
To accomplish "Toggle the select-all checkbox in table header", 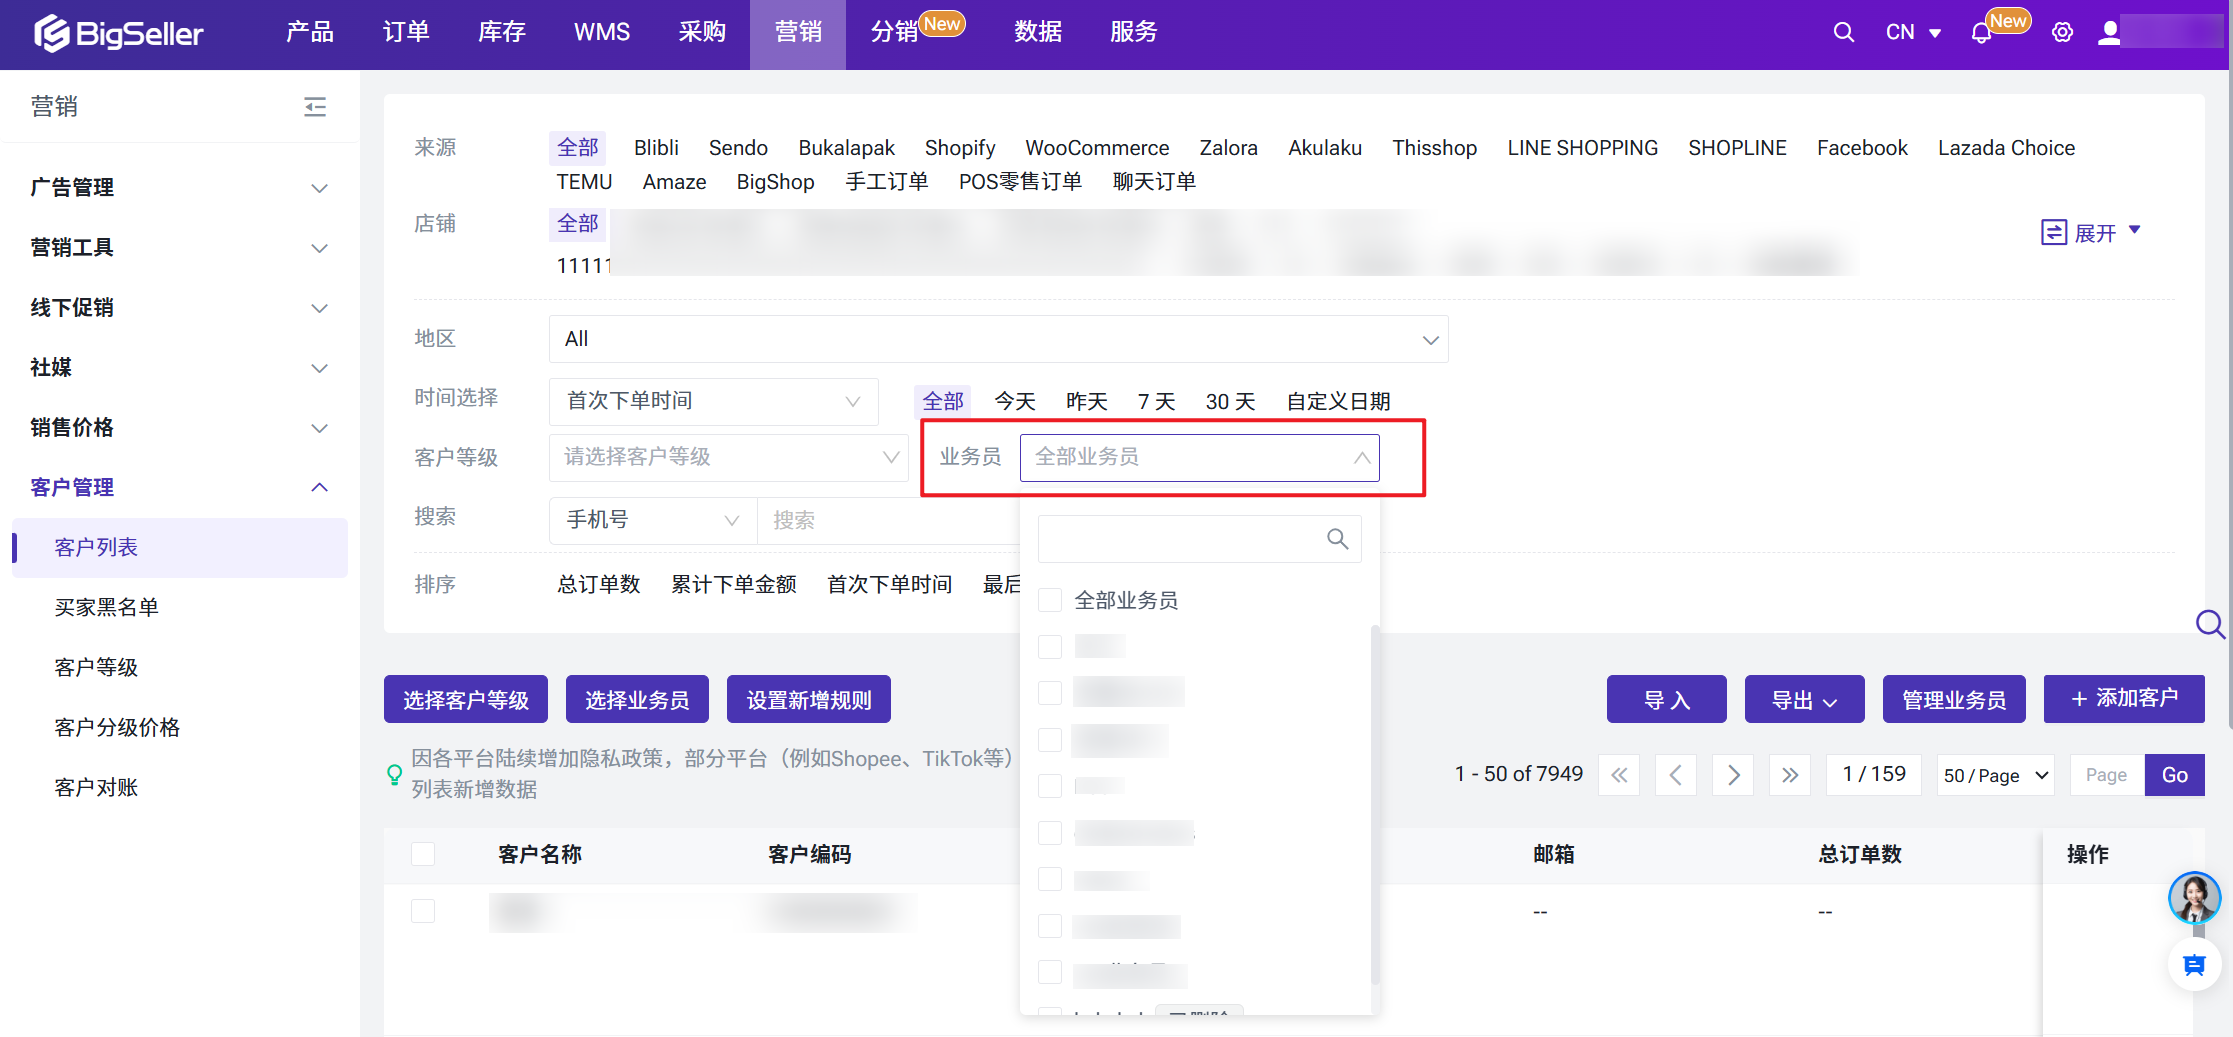I will click(x=423, y=854).
